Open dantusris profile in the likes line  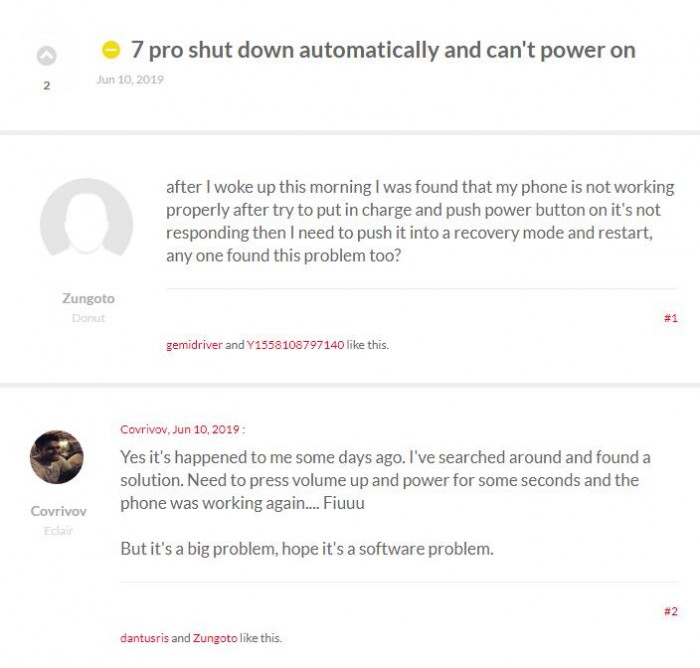[144, 637]
